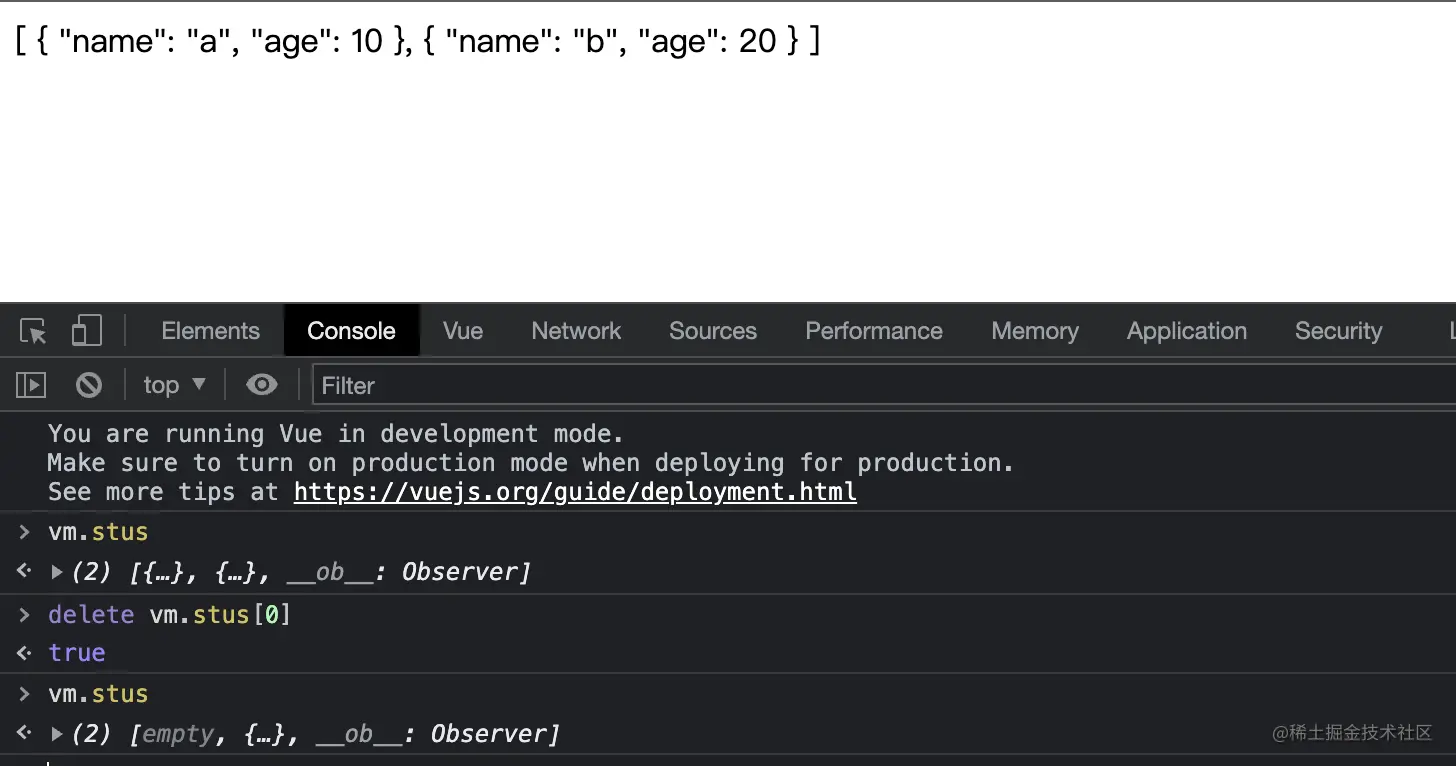Image resolution: width=1456 pixels, height=766 pixels.
Task: Switch to the Elements tab
Action: (x=210, y=331)
